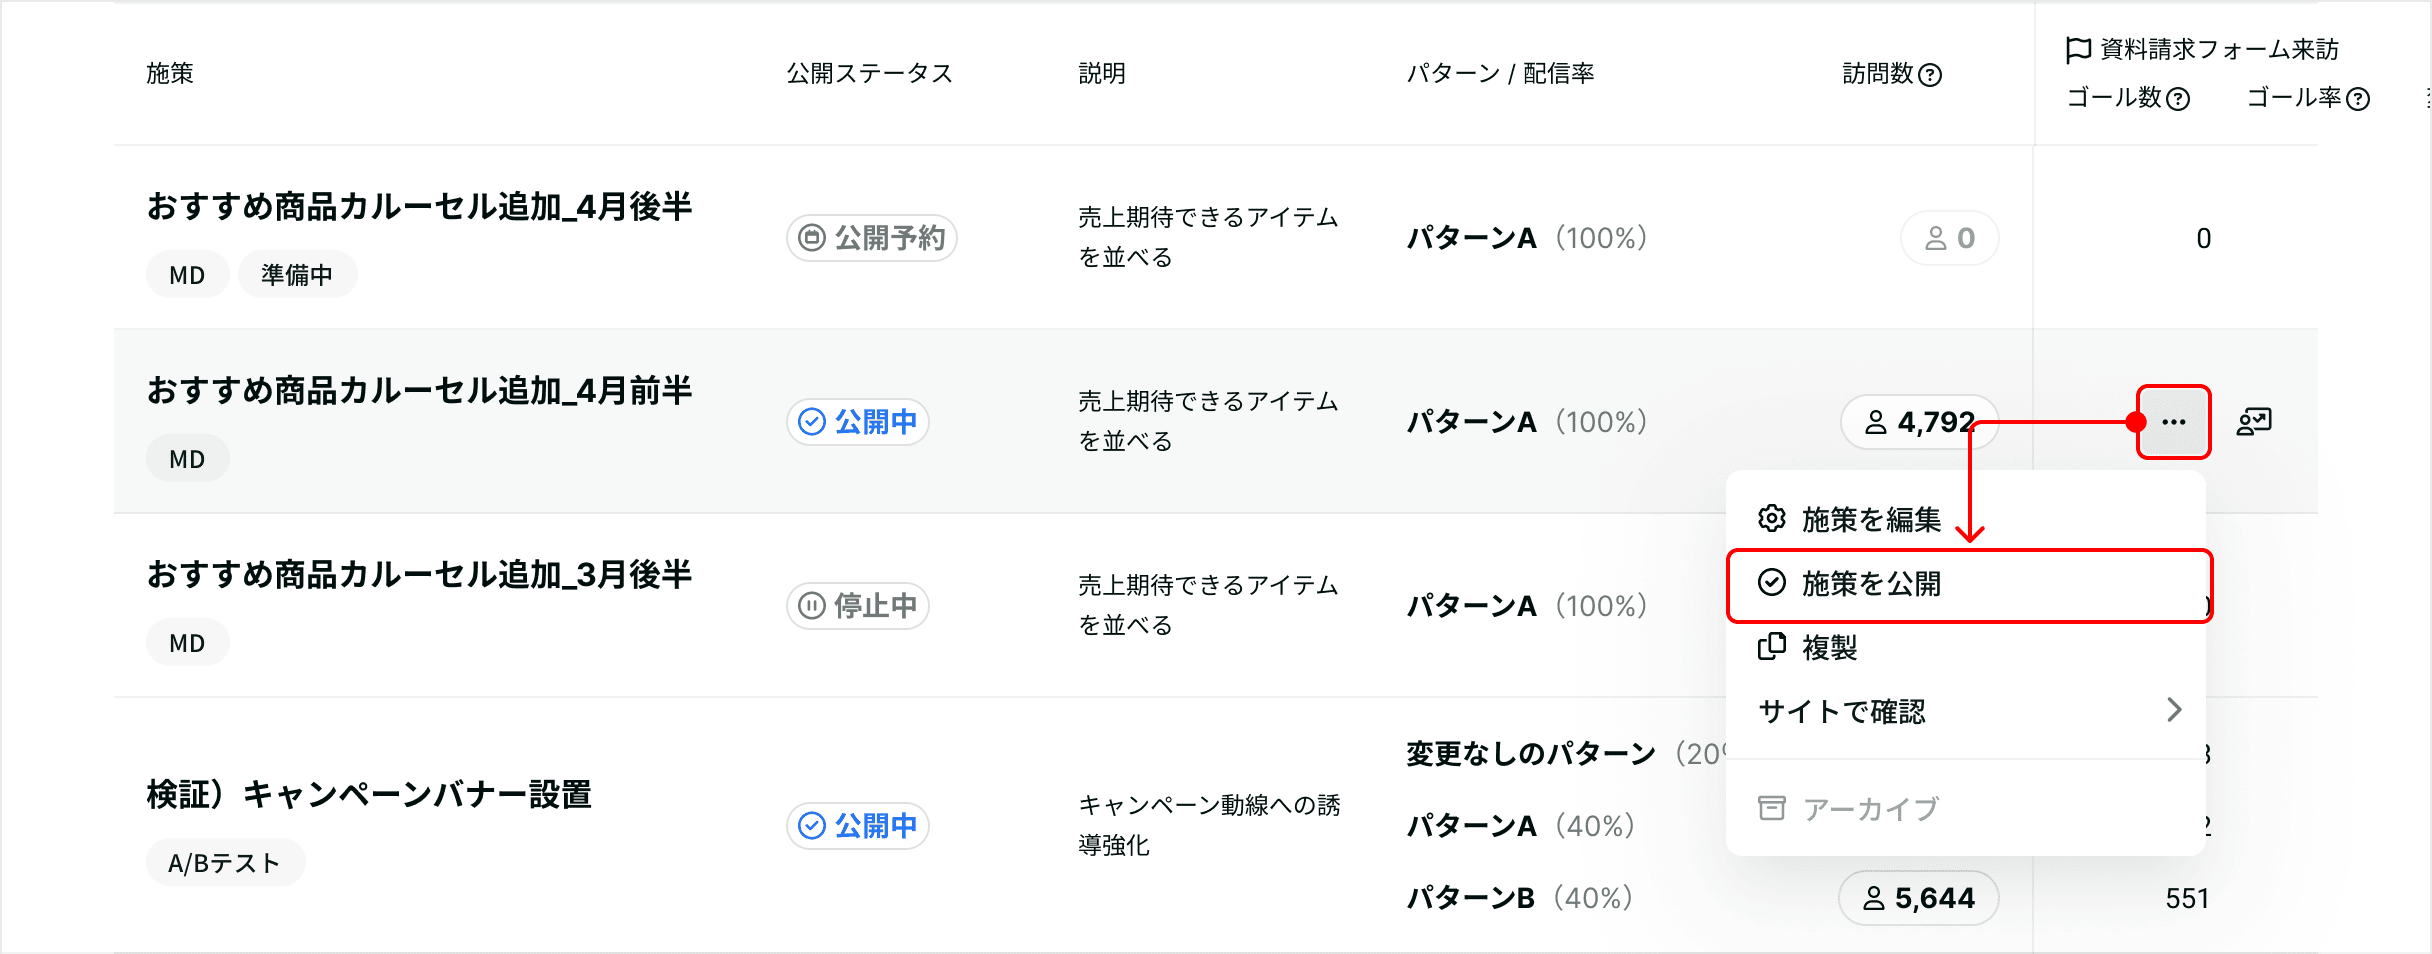
Task: Click the help icon next to ゴール率
Action: [2358, 99]
